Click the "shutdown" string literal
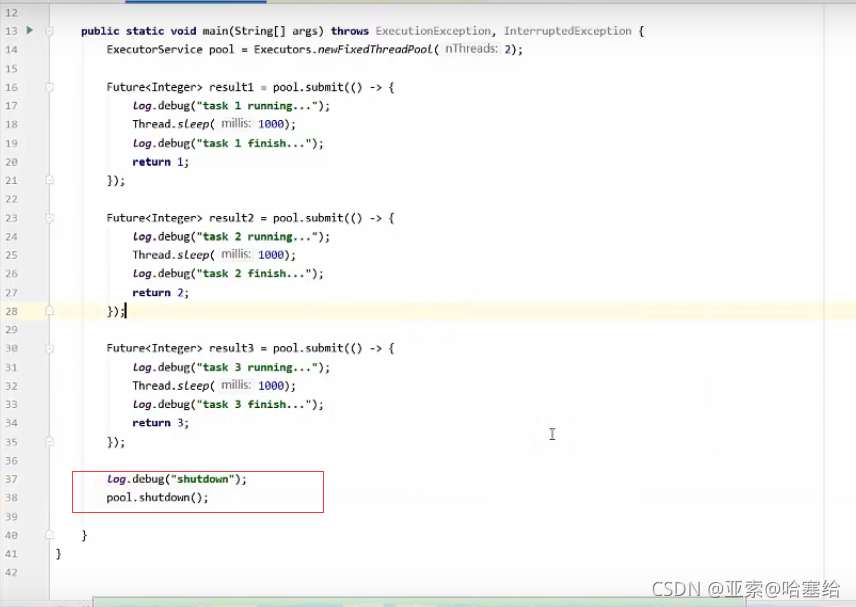Screen dimensions: 856x607 click(x=203, y=479)
